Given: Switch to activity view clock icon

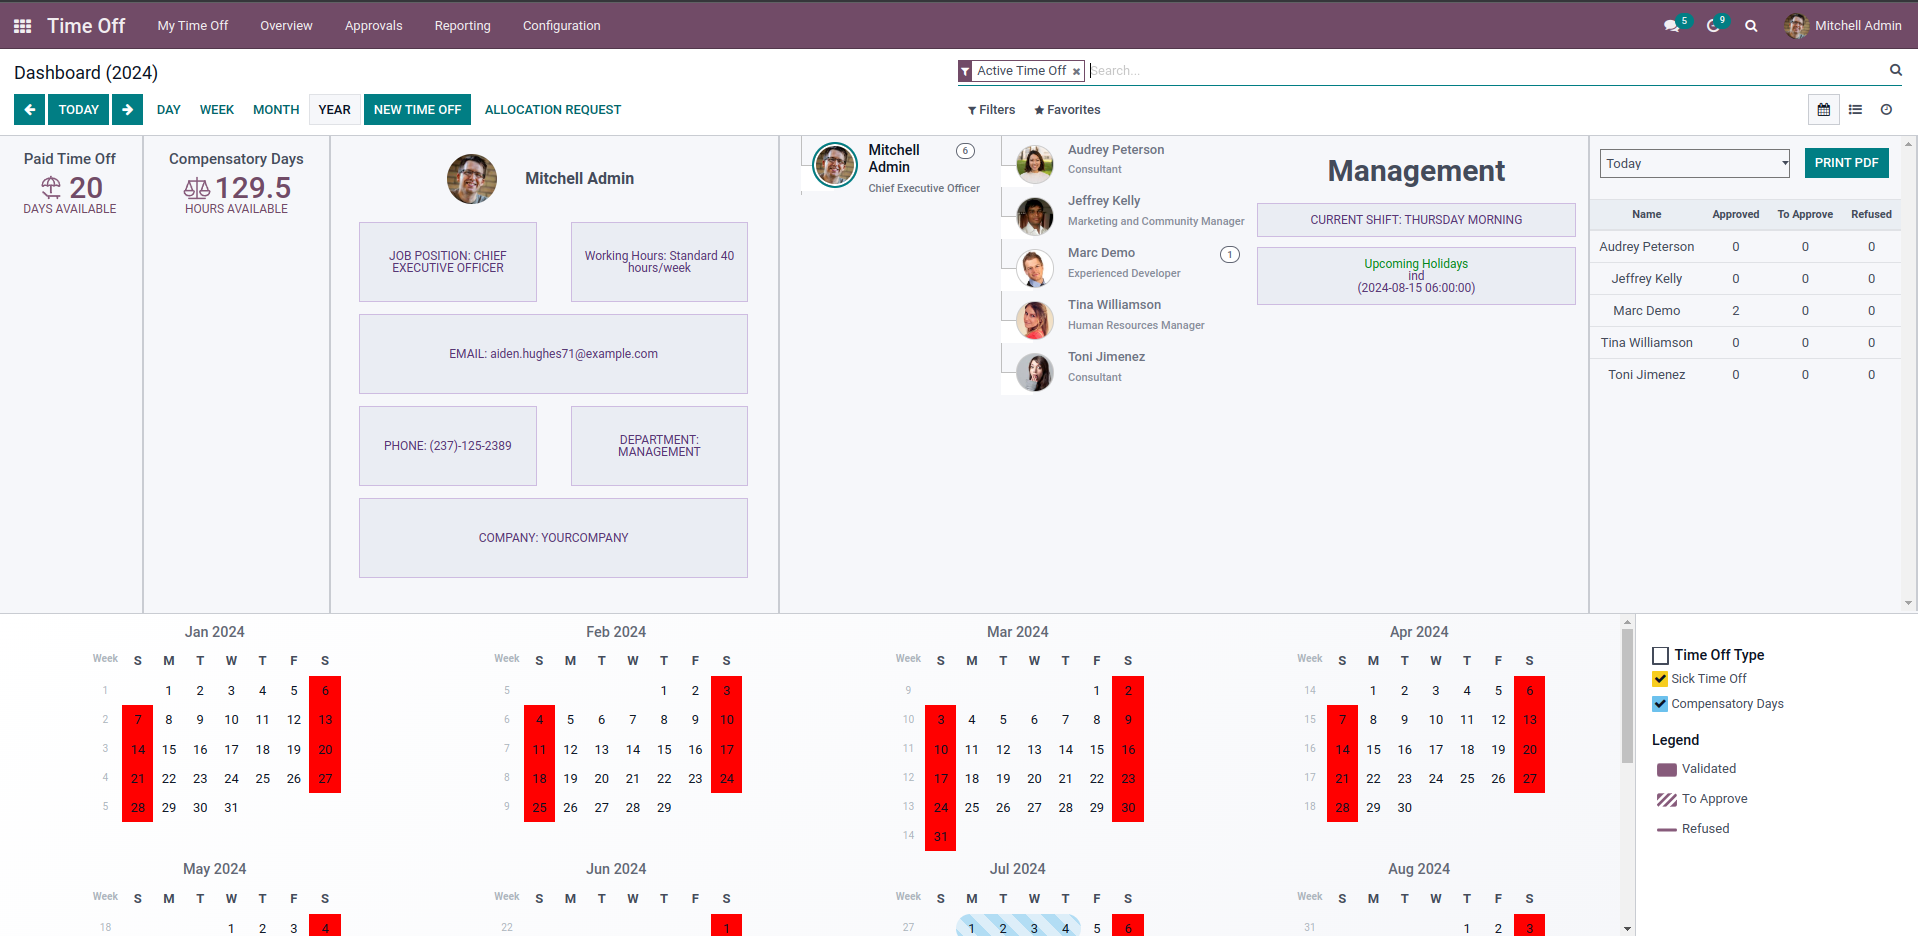Looking at the screenshot, I should (x=1886, y=110).
